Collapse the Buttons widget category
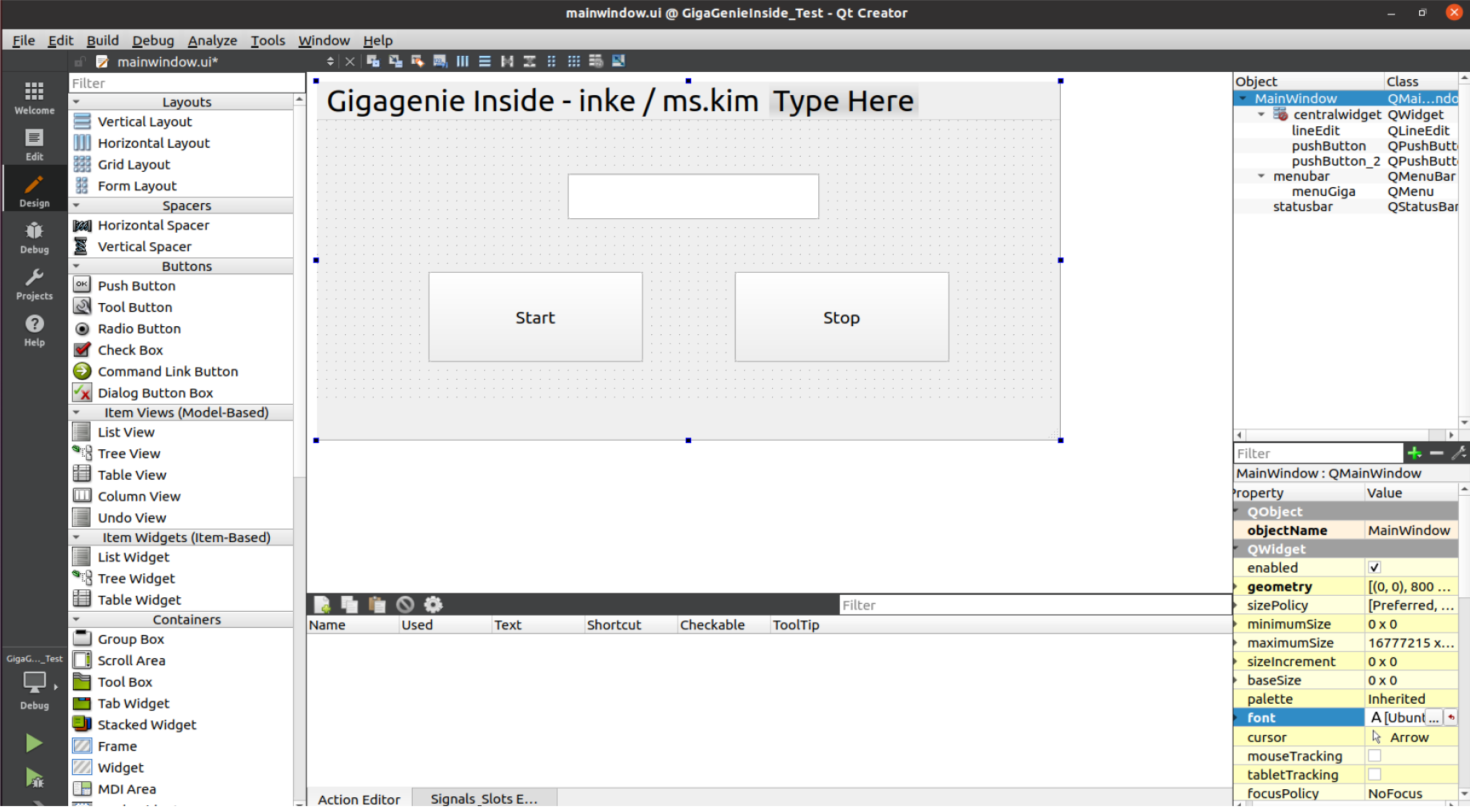 click(76, 266)
